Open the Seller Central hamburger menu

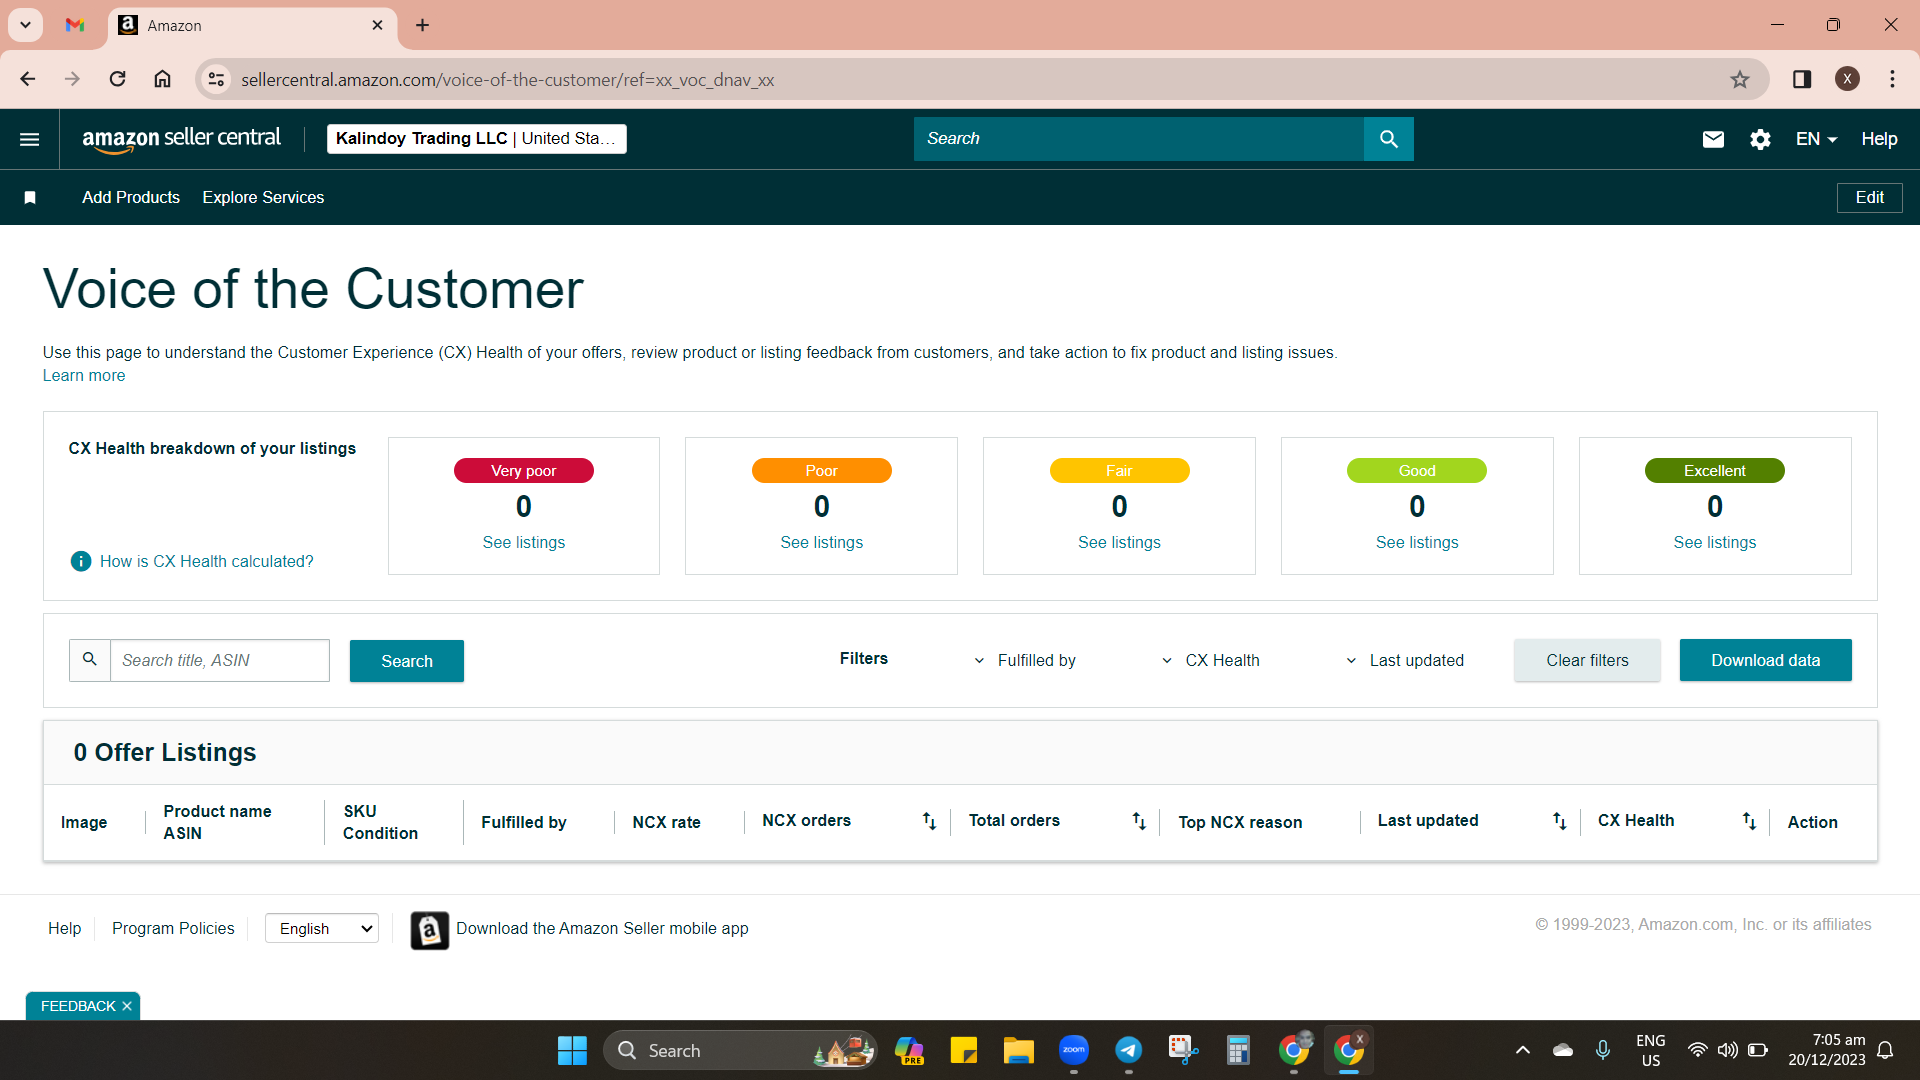(x=29, y=139)
